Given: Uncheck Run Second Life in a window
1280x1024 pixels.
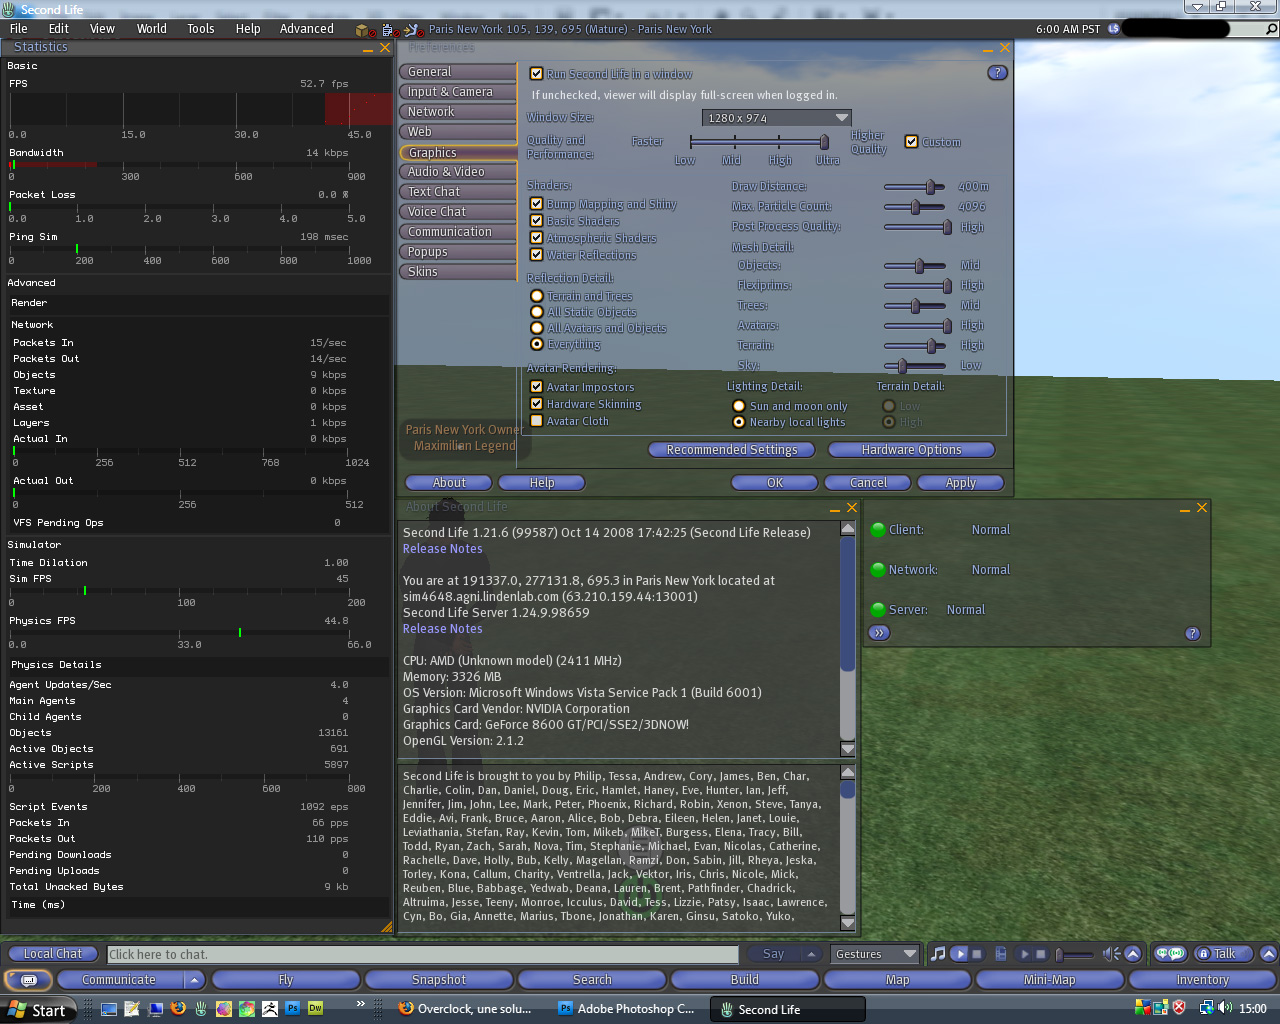Looking at the screenshot, I should (537, 74).
